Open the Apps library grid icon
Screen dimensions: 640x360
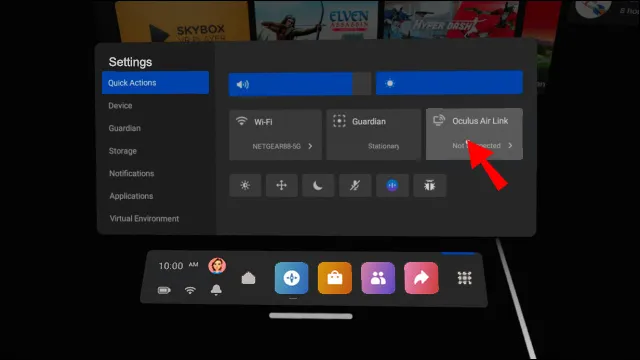coord(464,278)
